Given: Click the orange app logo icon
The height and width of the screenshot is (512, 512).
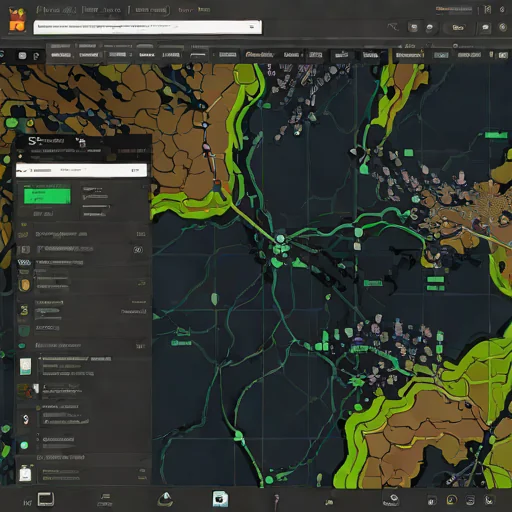Looking at the screenshot, I should point(17,20).
